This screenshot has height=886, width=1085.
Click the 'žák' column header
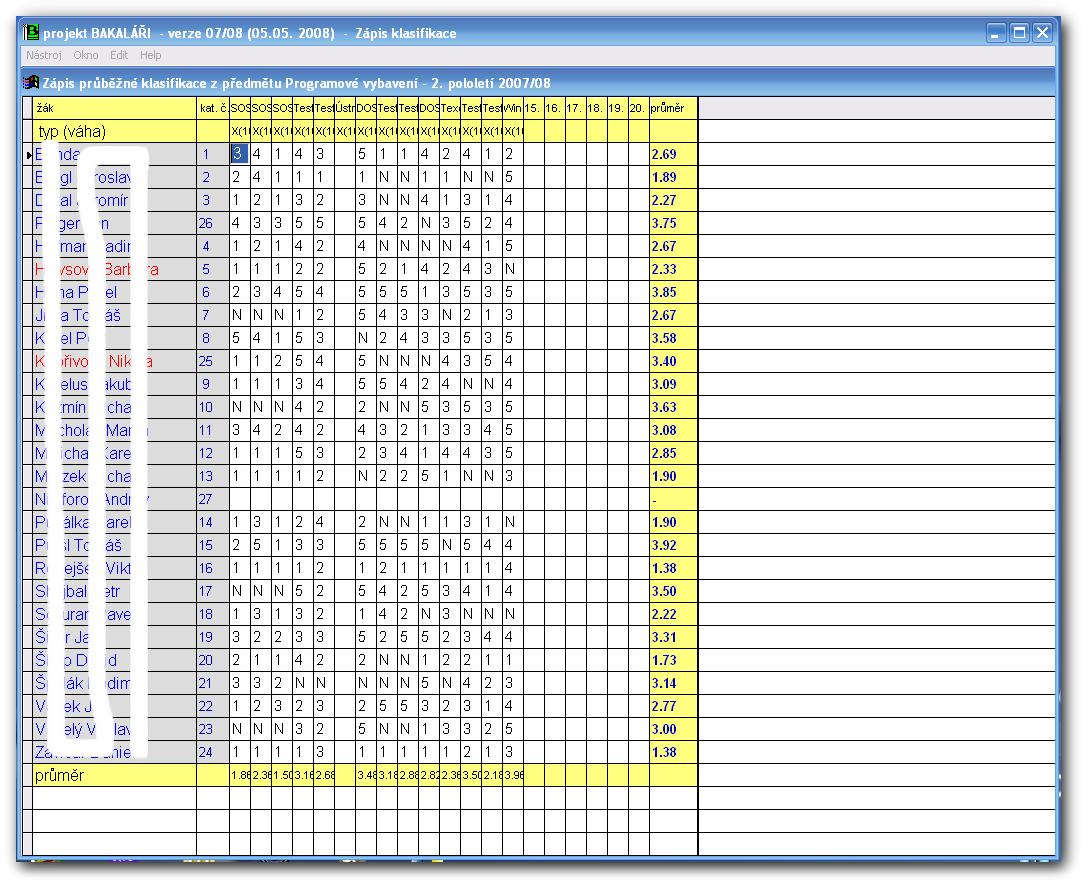pyautogui.click(x=114, y=108)
